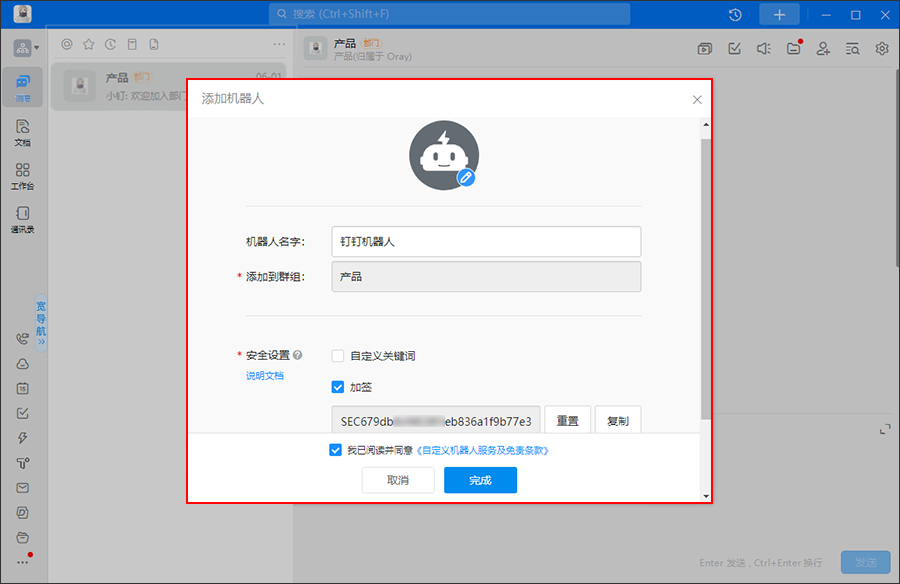Image resolution: width=900 pixels, height=584 pixels.
Task: Expand the 宽导航 wide navigation
Action: point(41,323)
